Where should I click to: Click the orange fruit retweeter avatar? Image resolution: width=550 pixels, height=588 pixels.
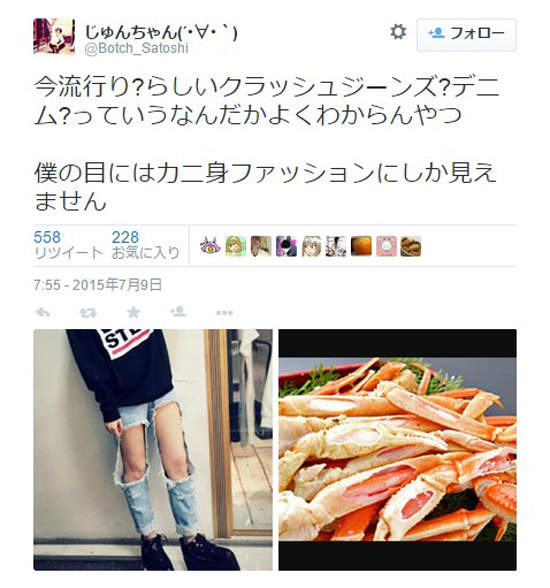[x=361, y=246]
